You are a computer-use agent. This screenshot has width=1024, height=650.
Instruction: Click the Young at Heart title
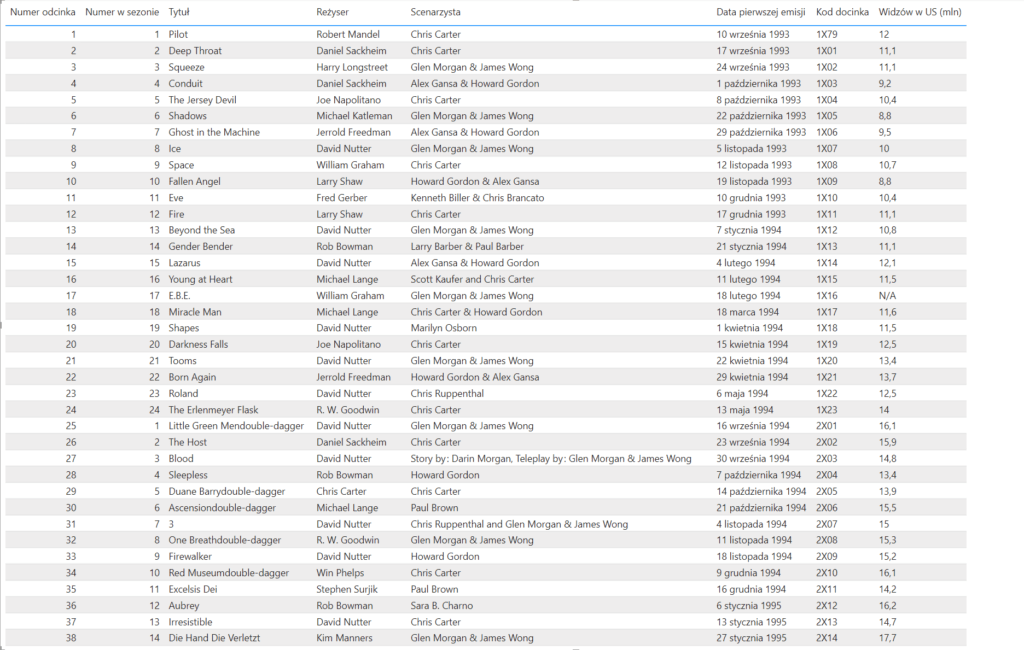pos(200,280)
